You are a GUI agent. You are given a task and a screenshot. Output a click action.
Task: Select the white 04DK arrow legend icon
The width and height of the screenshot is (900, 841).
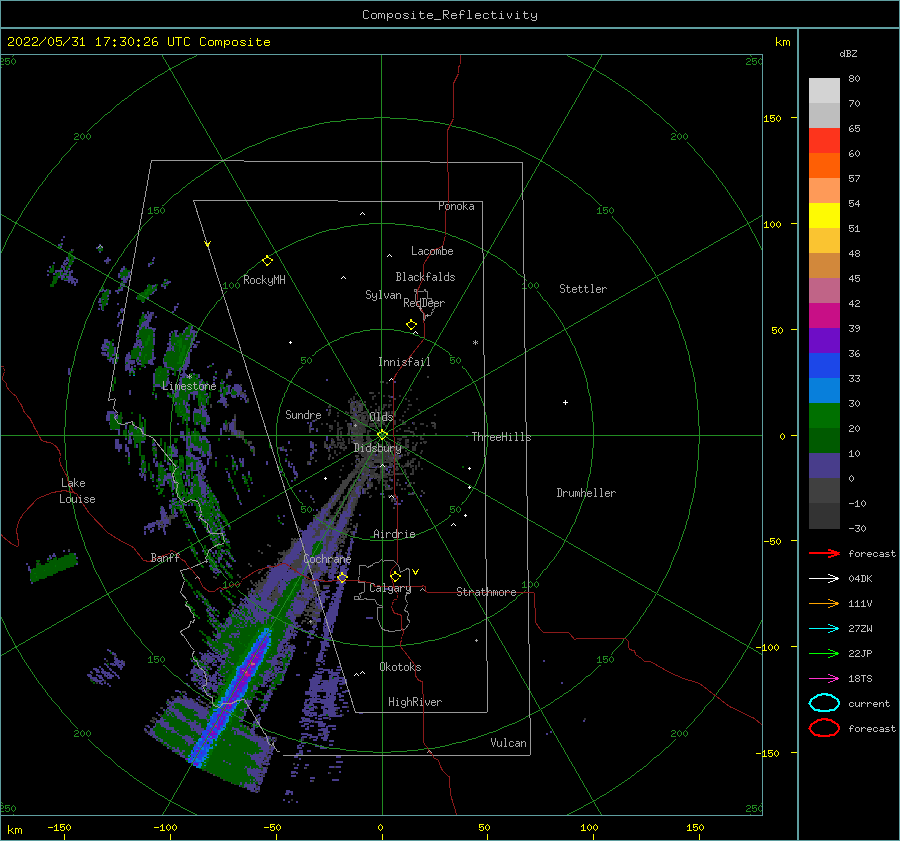click(824, 578)
